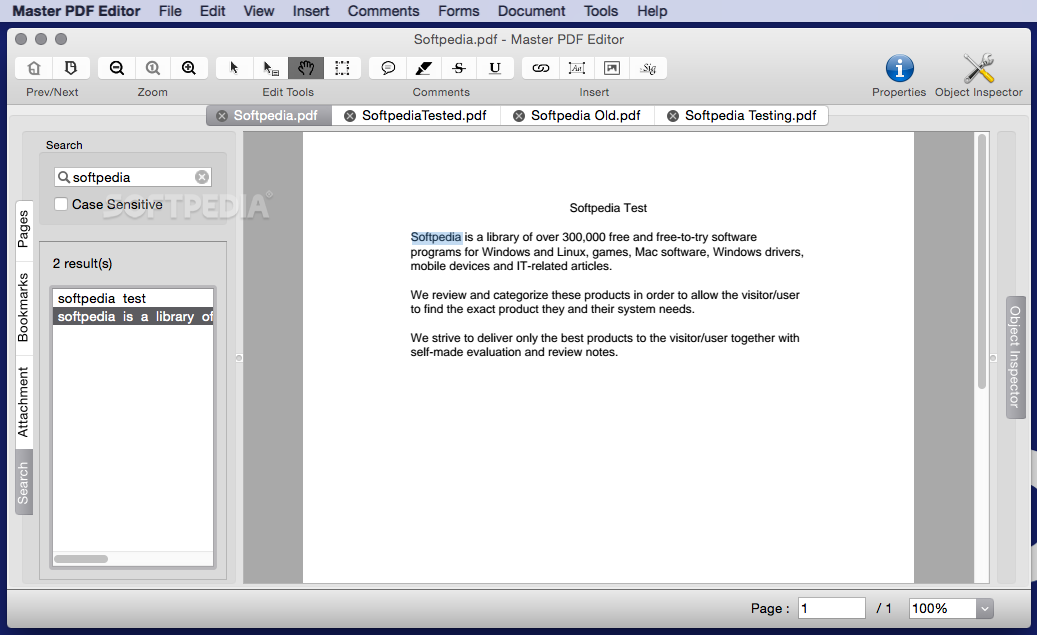Click the left panel splitter handle
This screenshot has width=1037, height=635.
pyautogui.click(x=239, y=358)
